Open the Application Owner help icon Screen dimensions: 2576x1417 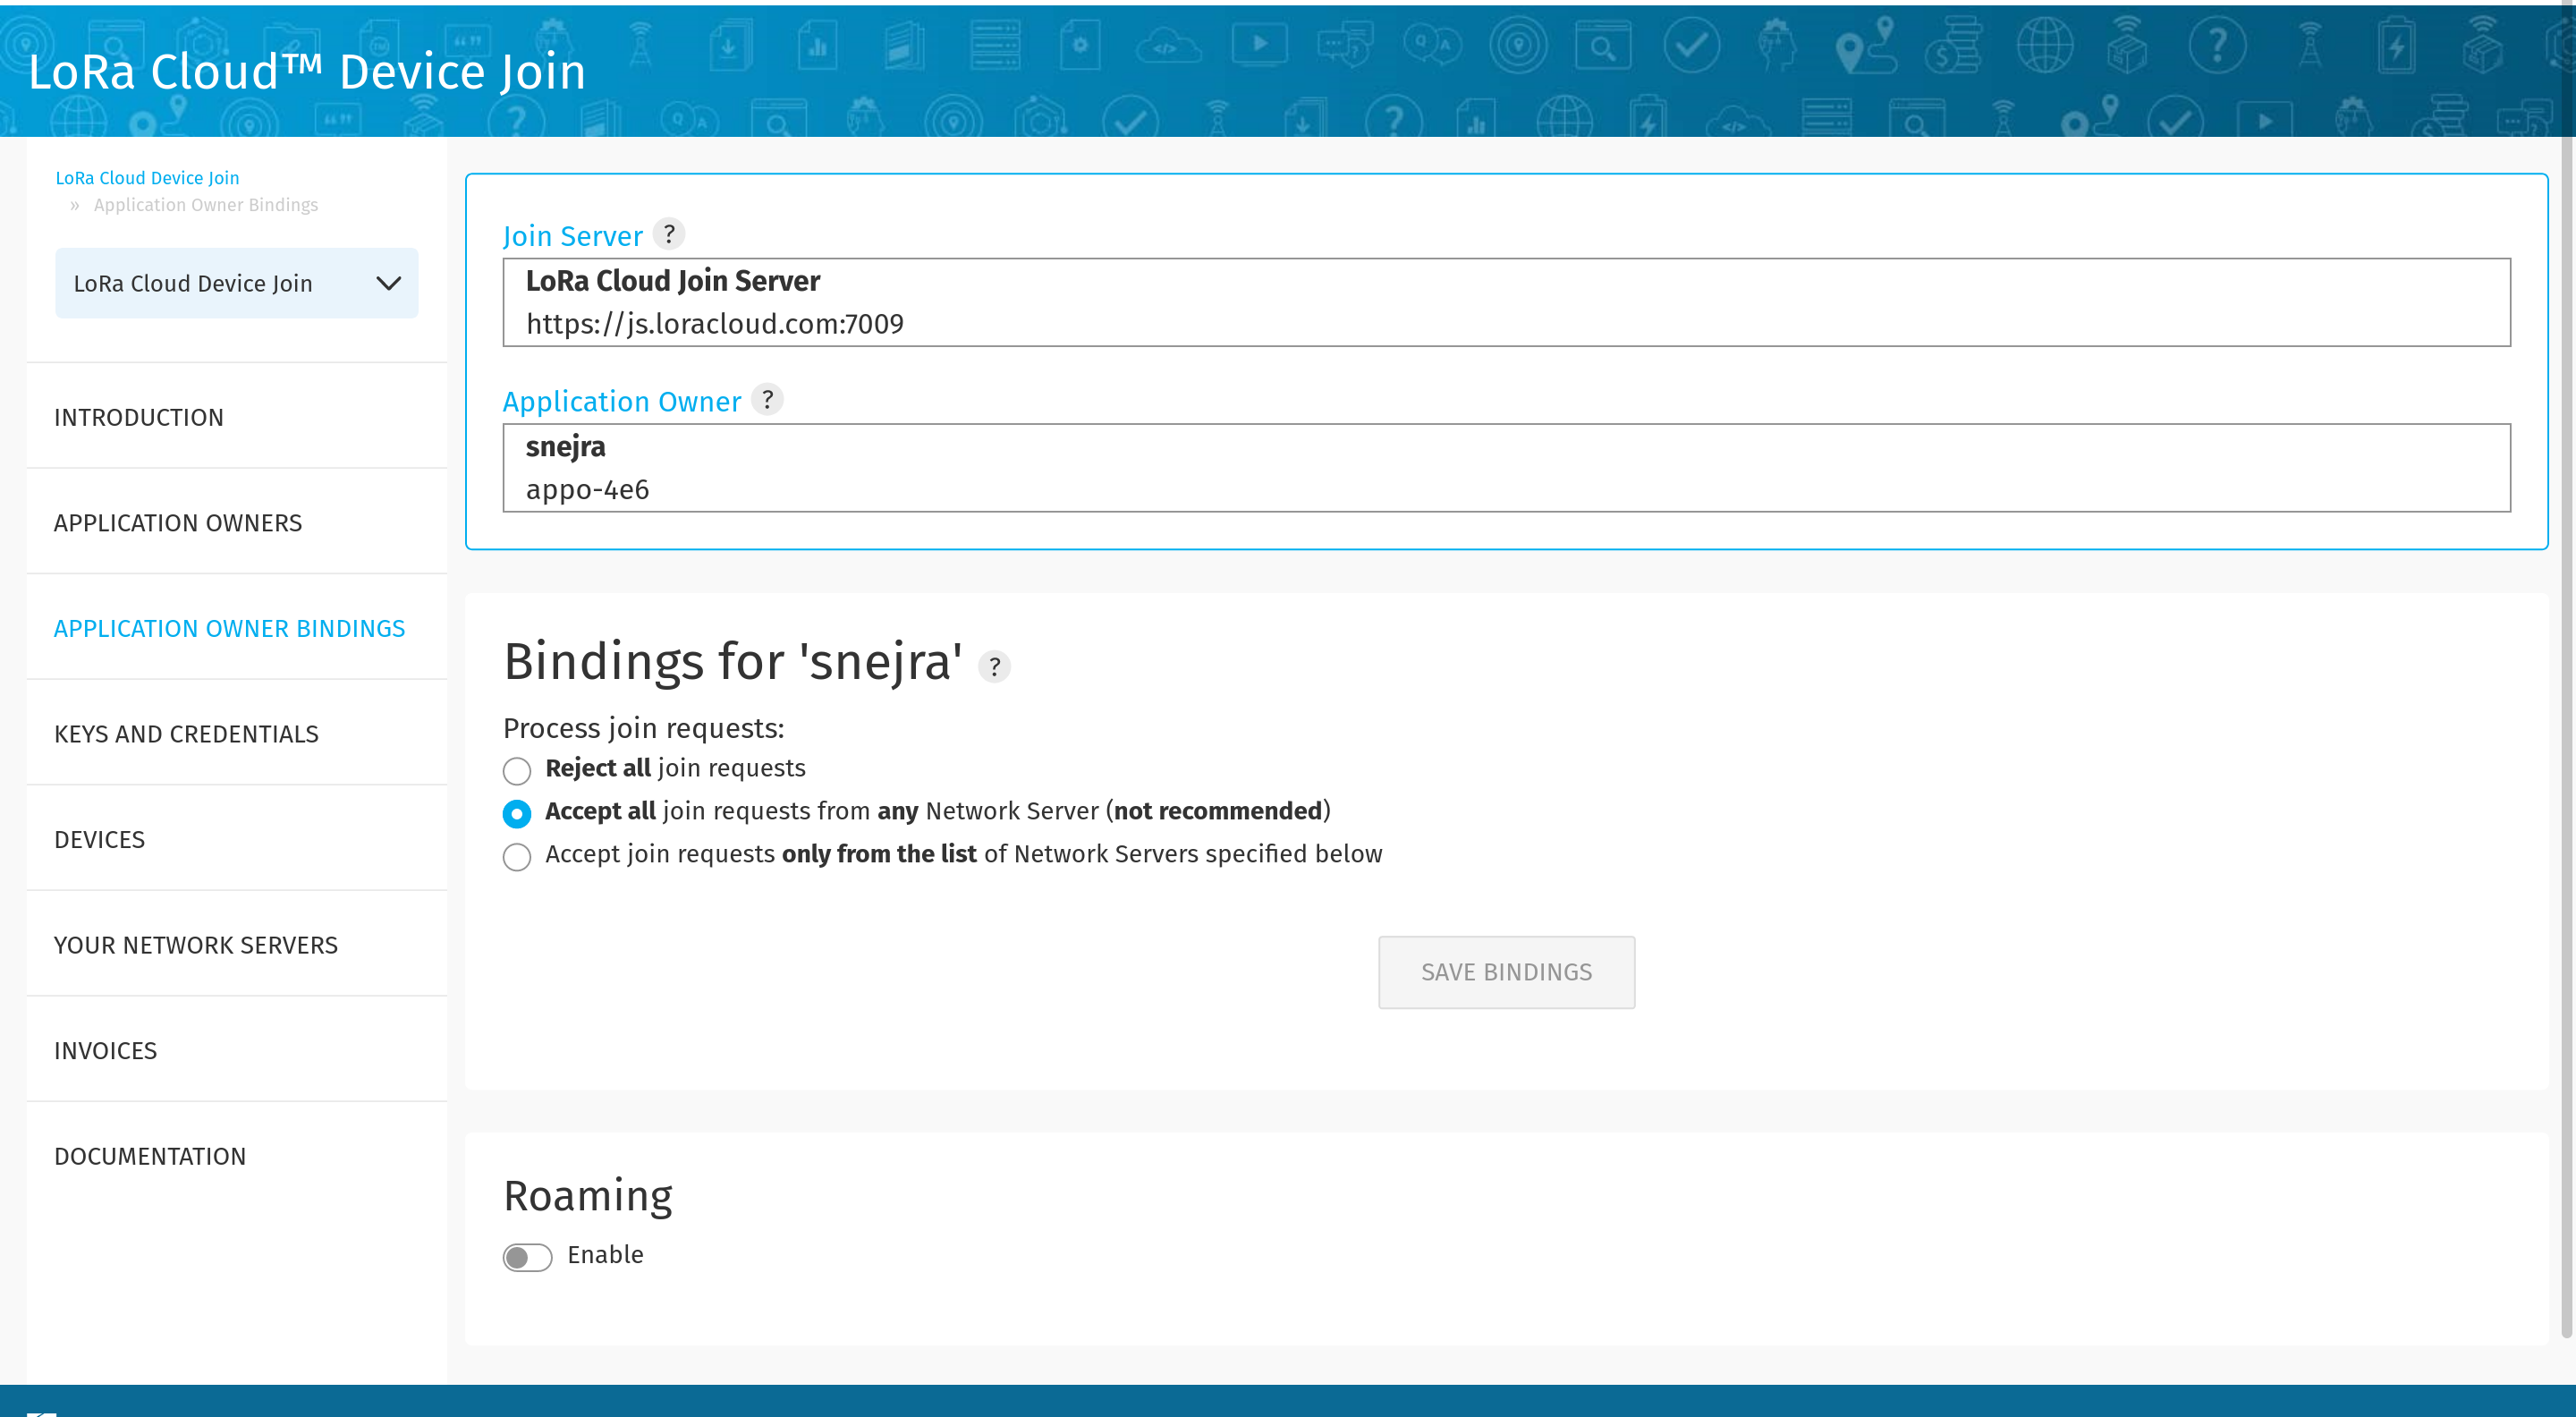click(x=767, y=400)
